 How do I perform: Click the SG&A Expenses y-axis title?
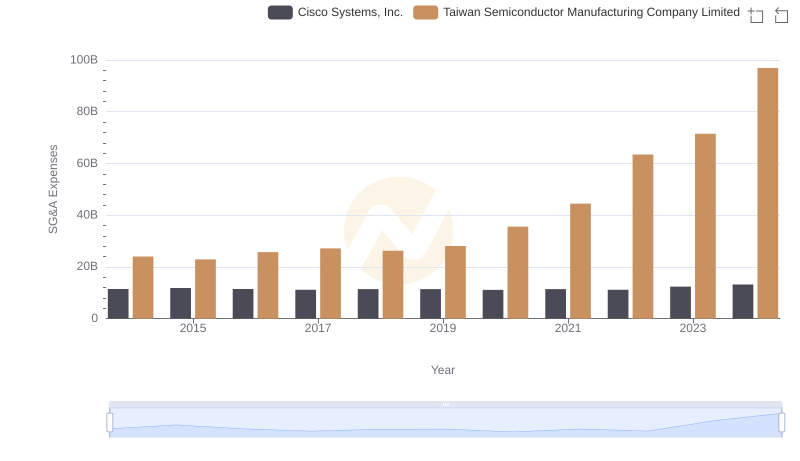coord(53,189)
